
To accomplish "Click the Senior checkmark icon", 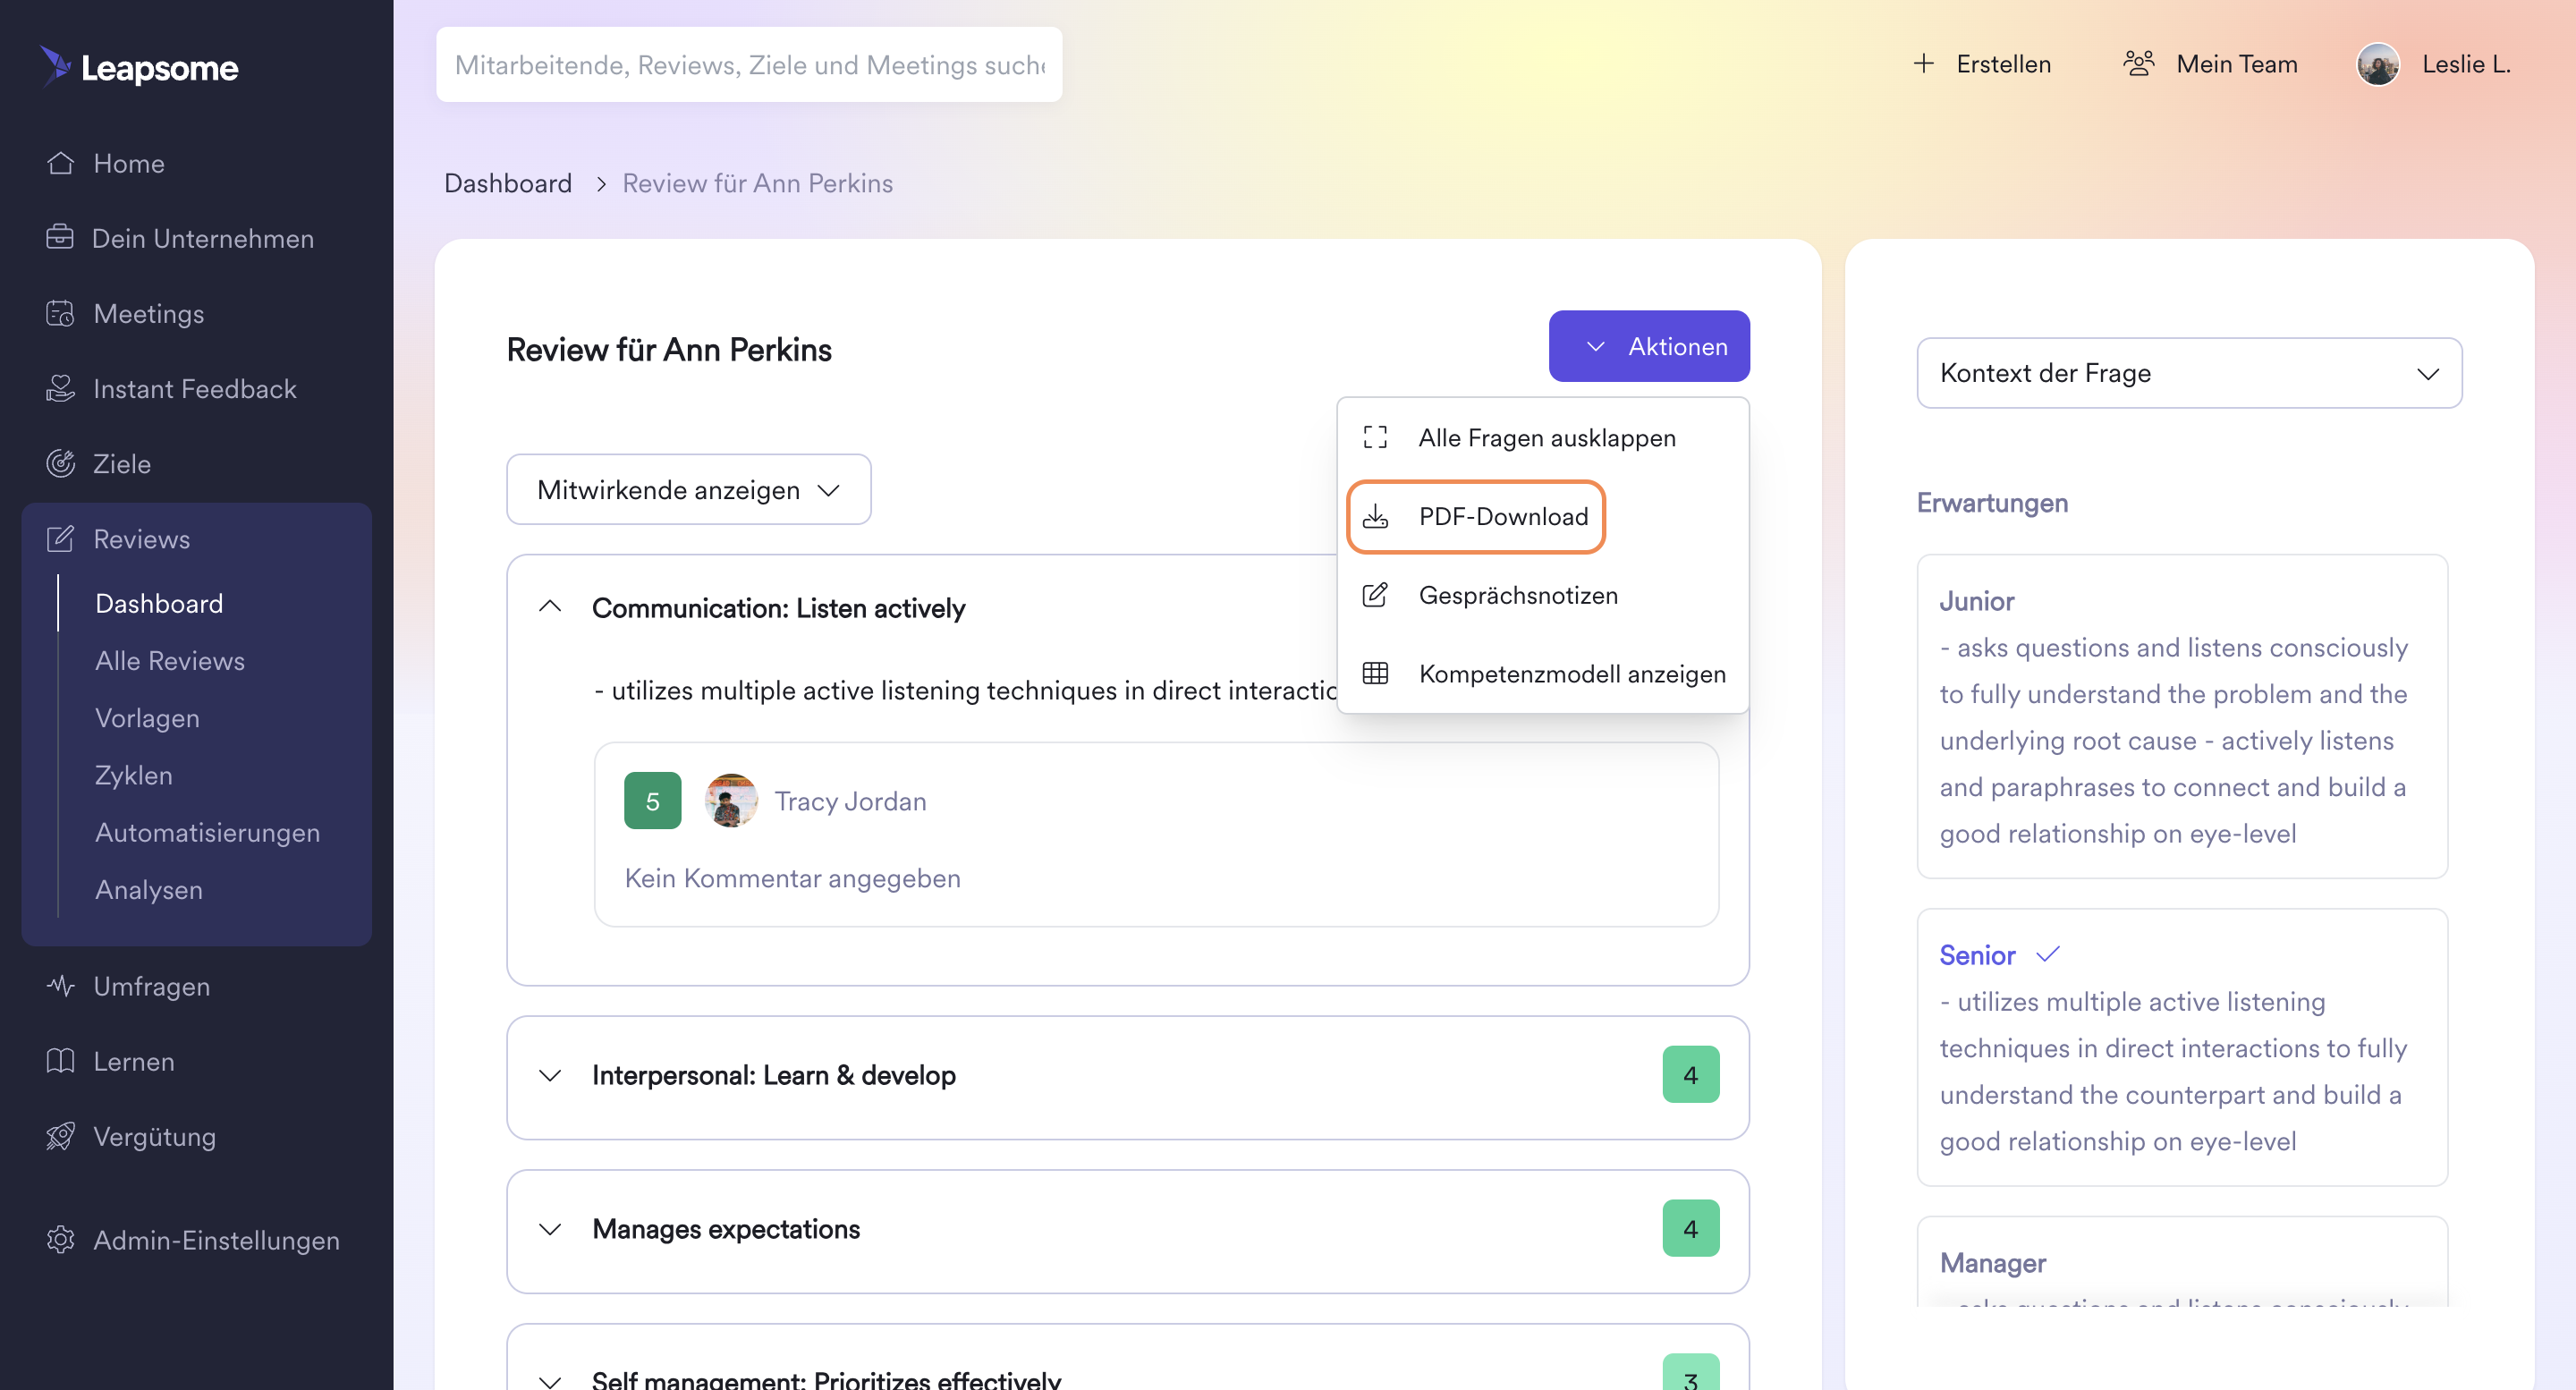I will click(x=2047, y=954).
